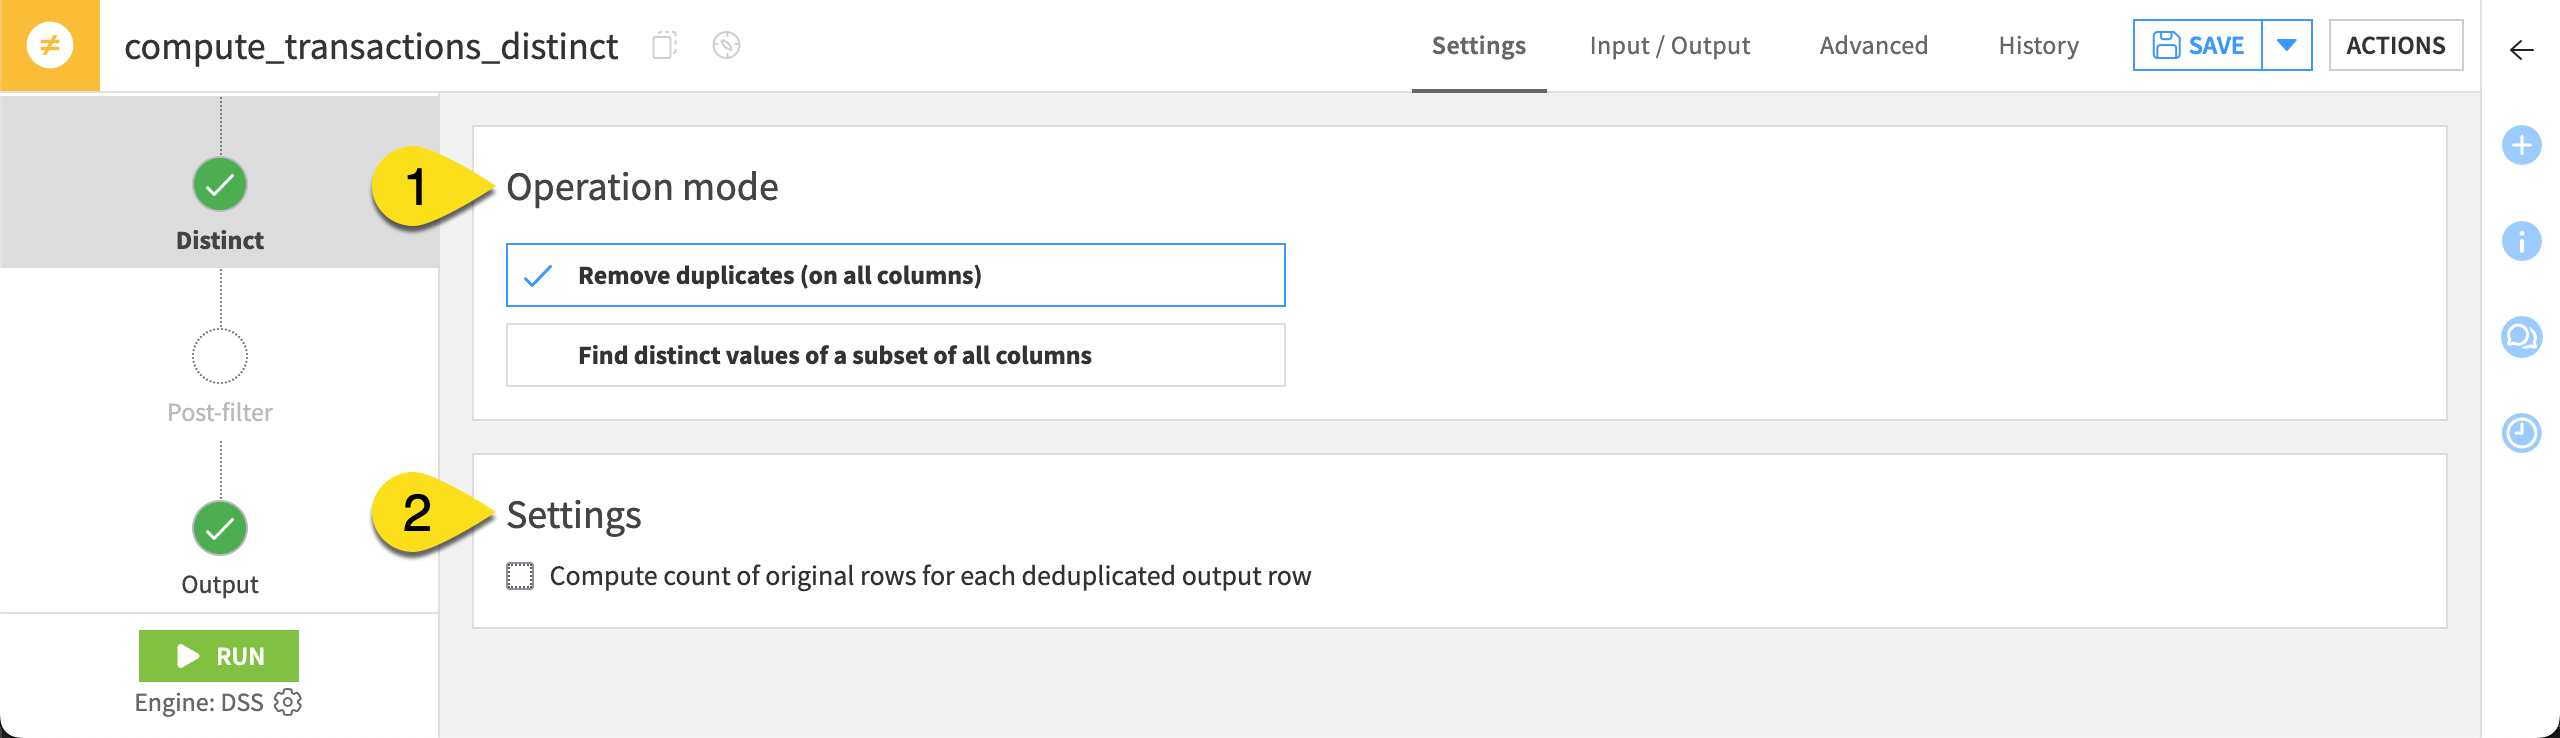The height and width of the screenshot is (738, 2560).
Task: Save the recipe with SAVE button
Action: click(2197, 45)
